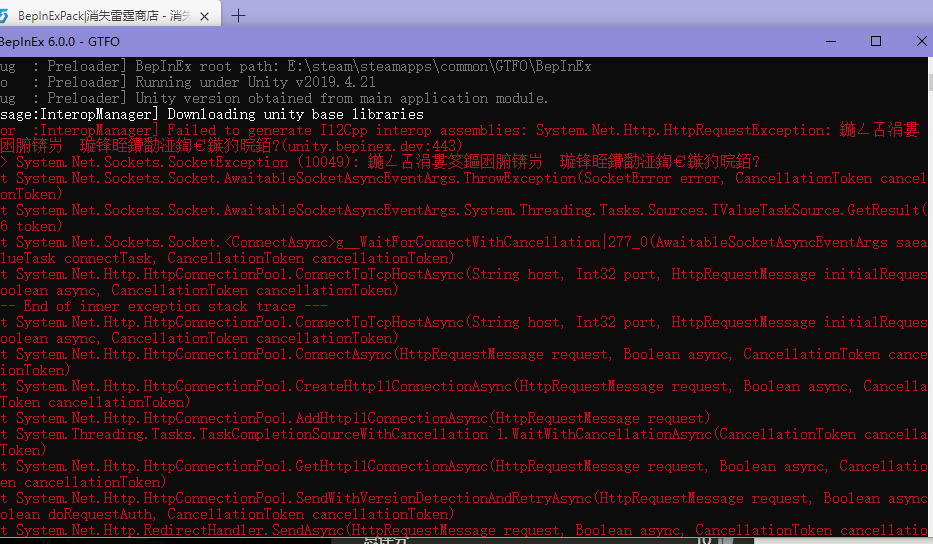Click the 'Failed to generate Il2Cpp interop assemblies' line

point(460,130)
